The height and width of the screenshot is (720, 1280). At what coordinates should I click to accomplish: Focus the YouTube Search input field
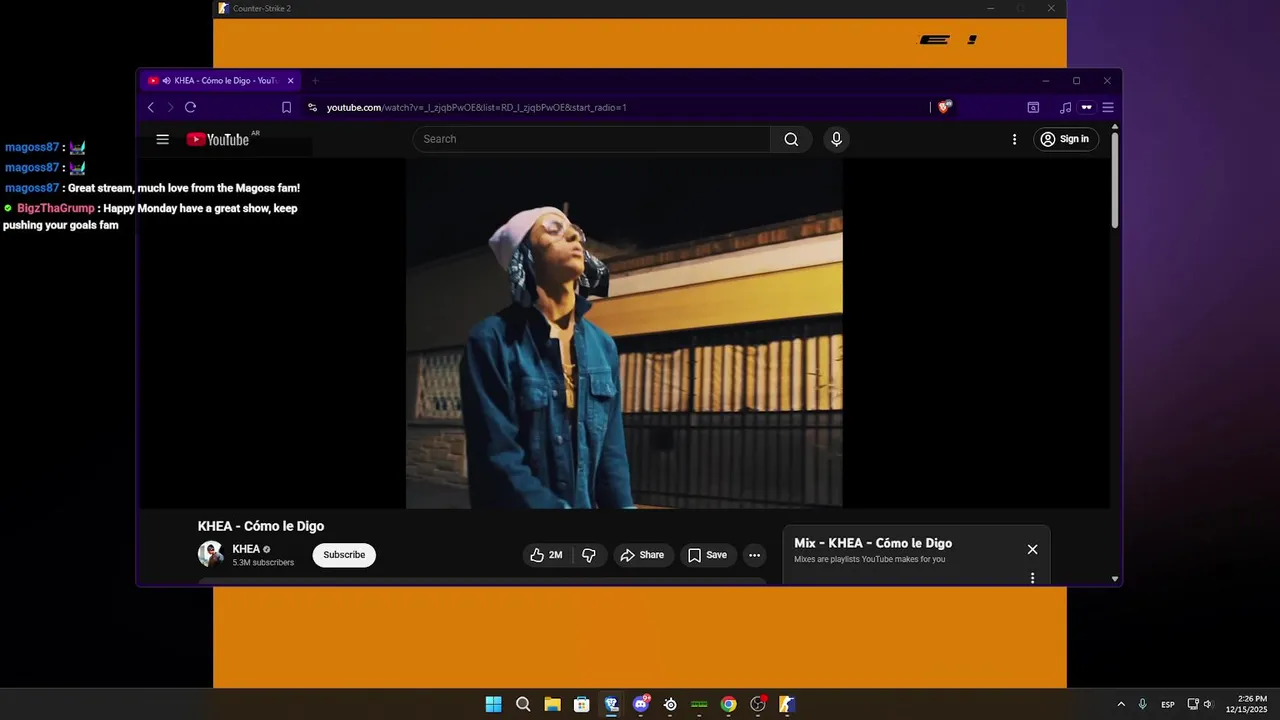(591, 139)
